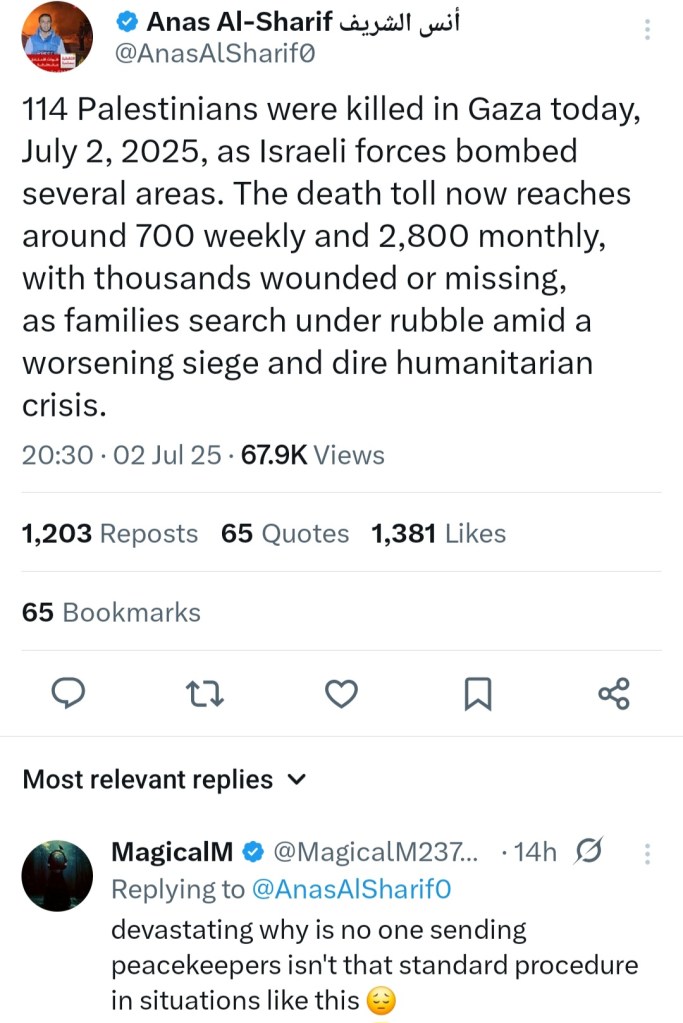Show who gave the 1,381 Likes

(438, 534)
